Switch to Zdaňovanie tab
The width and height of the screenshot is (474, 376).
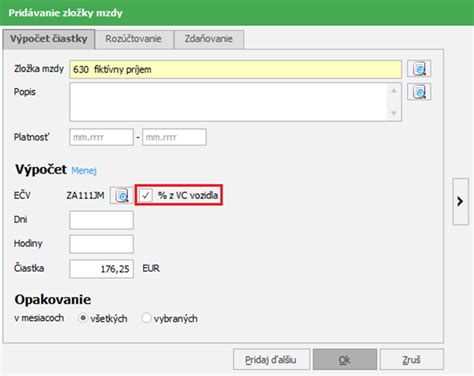click(x=209, y=39)
